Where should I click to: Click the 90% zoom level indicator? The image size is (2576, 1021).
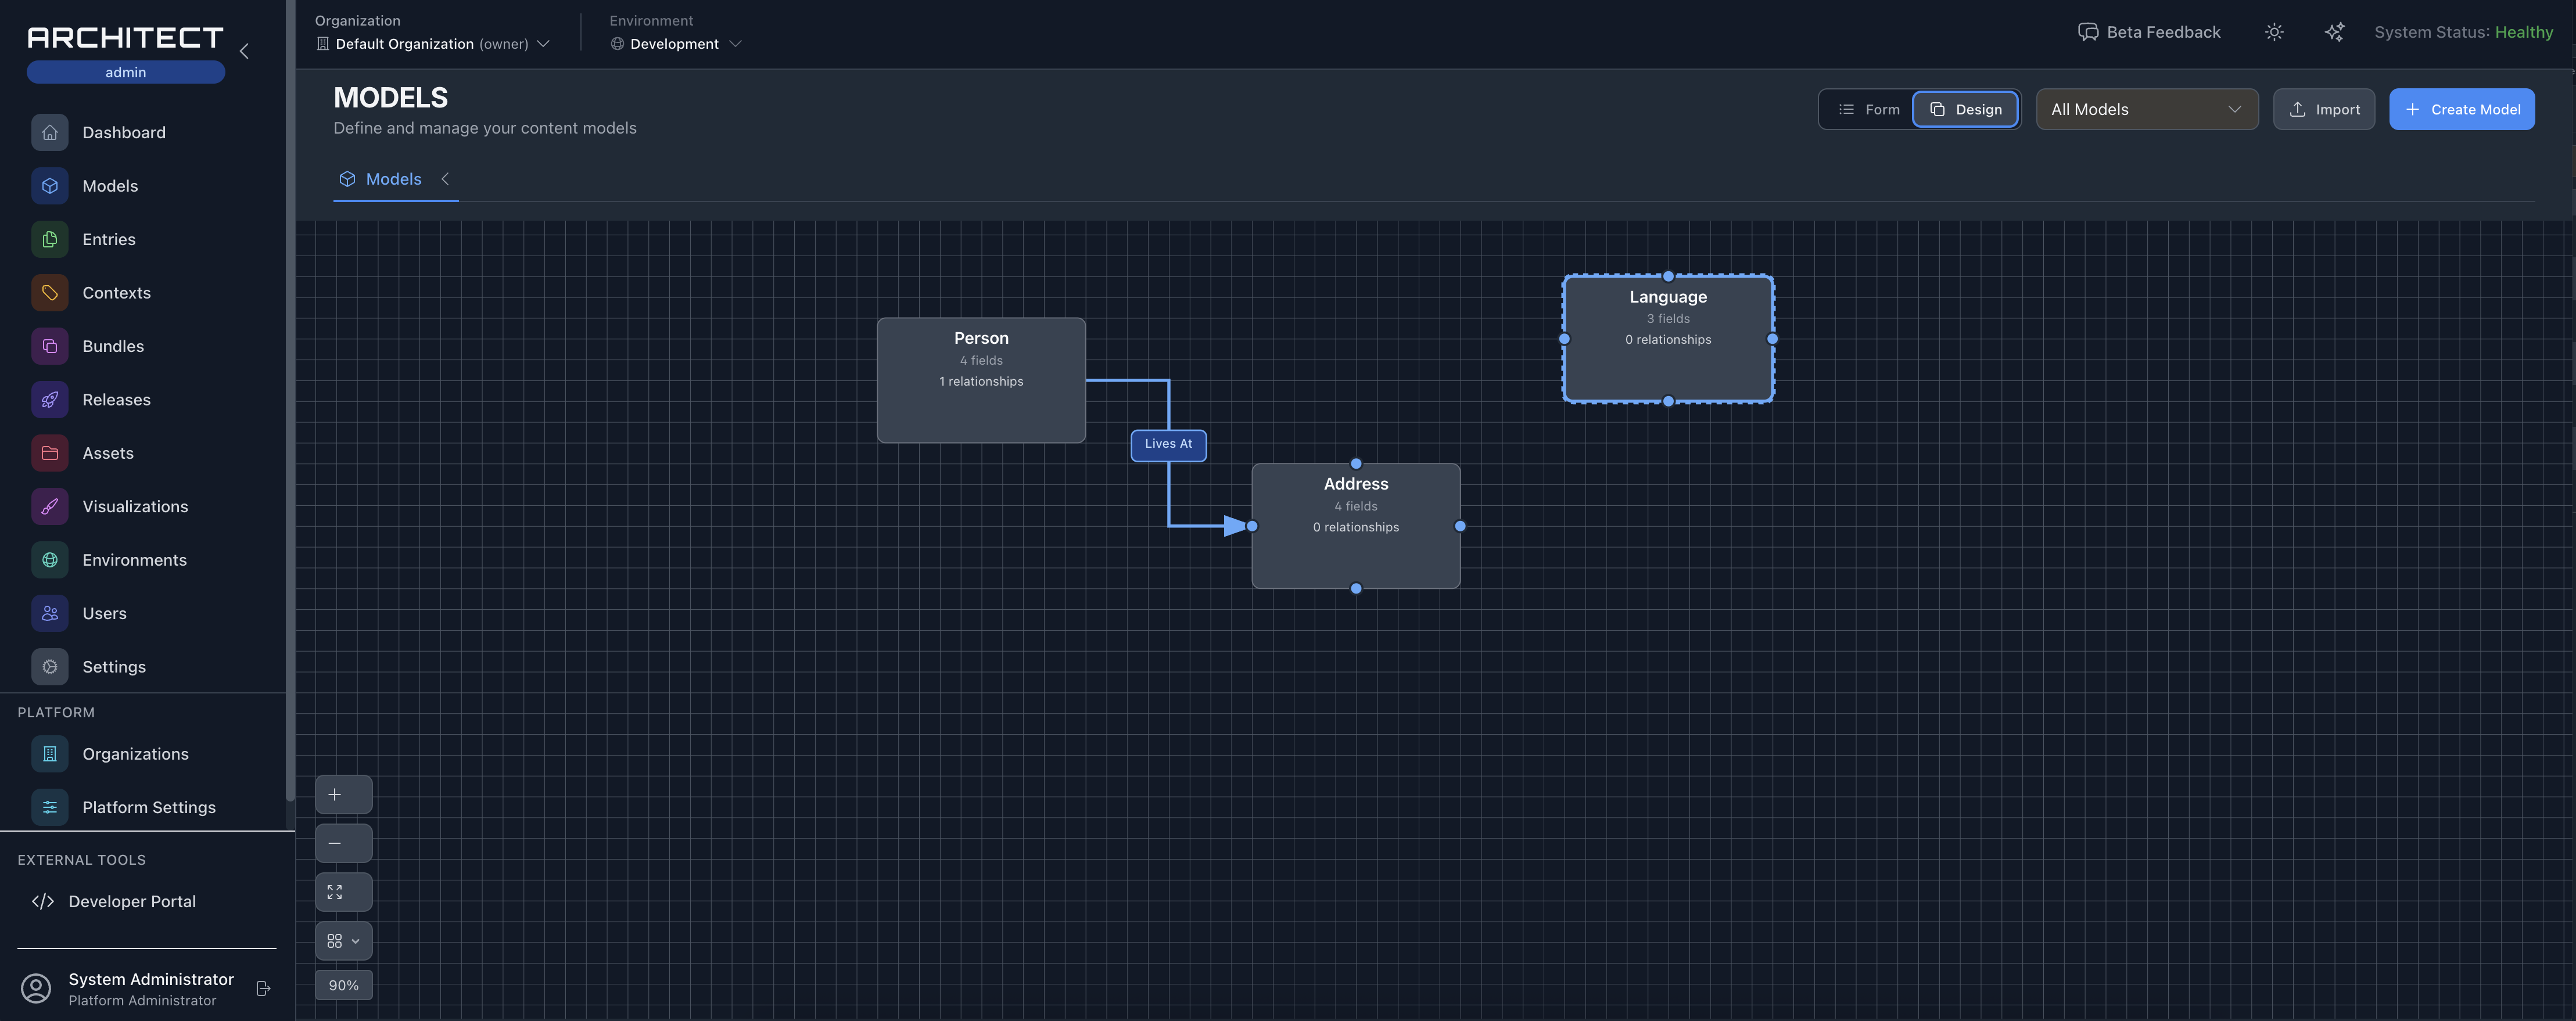coord(343,985)
